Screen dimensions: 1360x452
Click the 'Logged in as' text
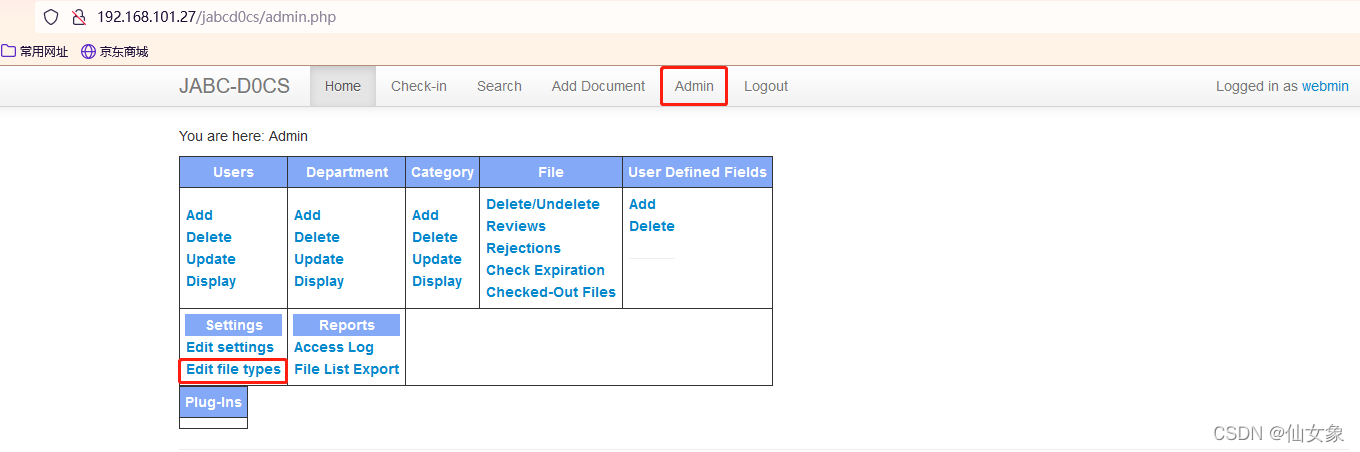tap(1257, 86)
